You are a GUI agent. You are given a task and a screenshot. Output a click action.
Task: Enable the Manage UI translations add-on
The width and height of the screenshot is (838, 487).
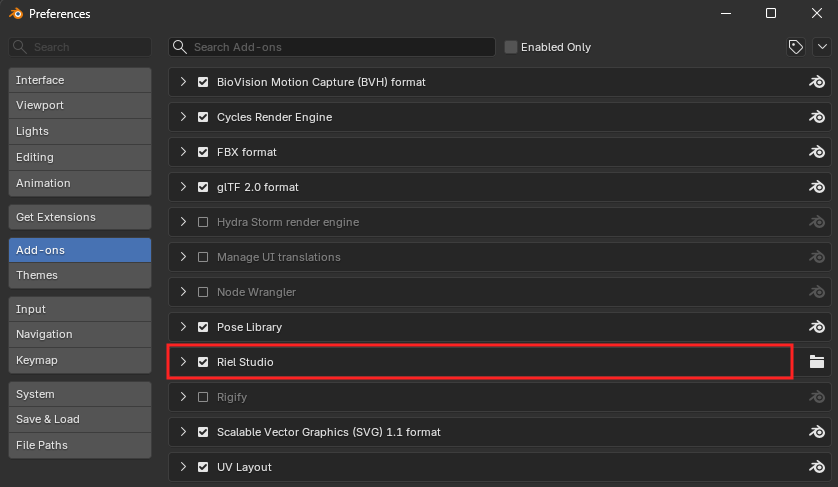pos(203,257)
